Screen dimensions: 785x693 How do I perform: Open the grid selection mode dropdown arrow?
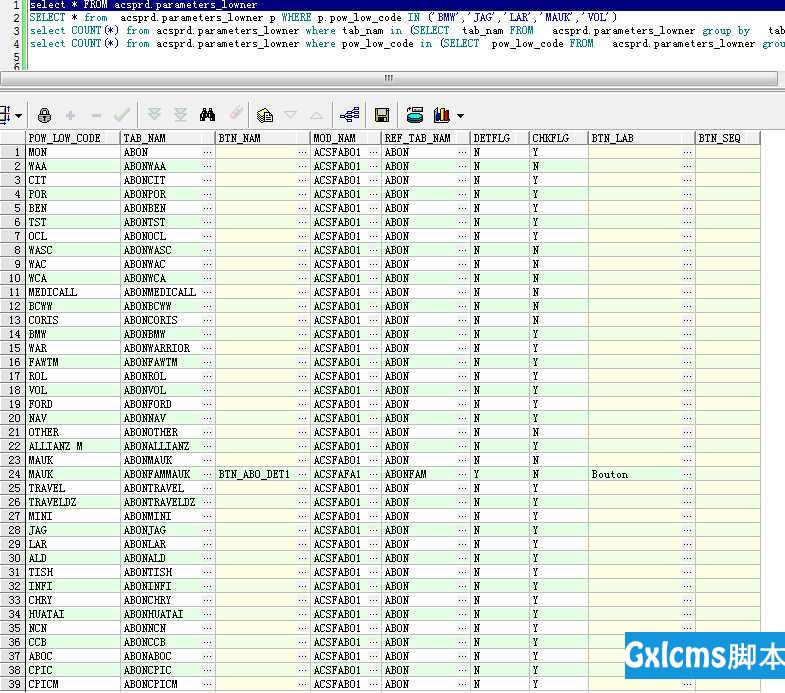[19, 116]
